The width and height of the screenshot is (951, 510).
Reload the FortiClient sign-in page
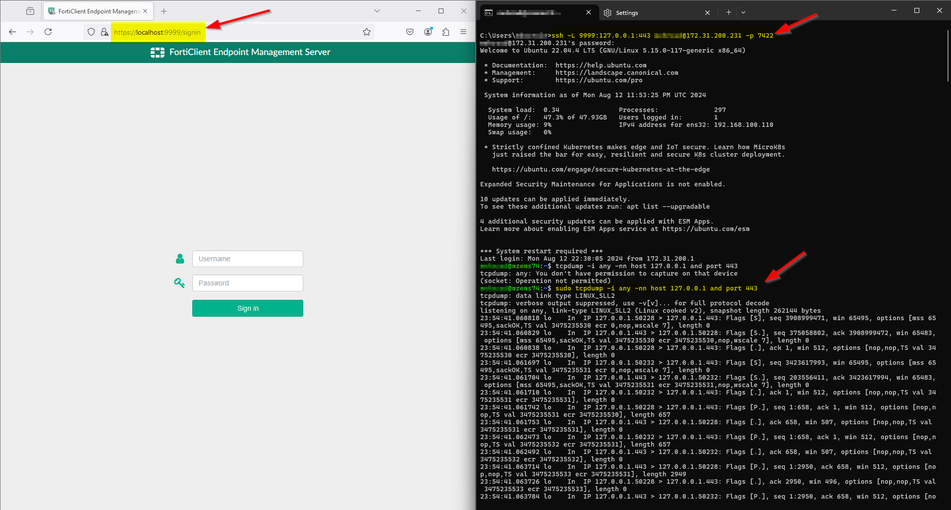click(x=48, y=32)
